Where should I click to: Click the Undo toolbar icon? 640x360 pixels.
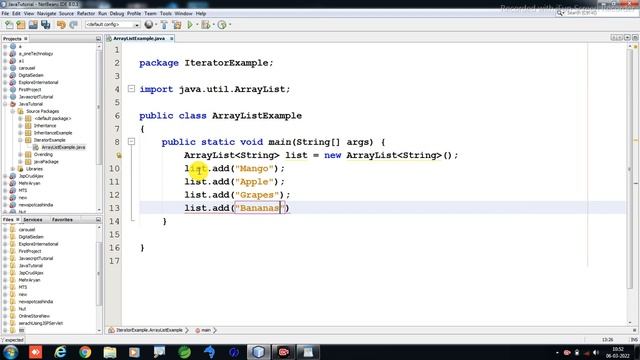(61, 25)
